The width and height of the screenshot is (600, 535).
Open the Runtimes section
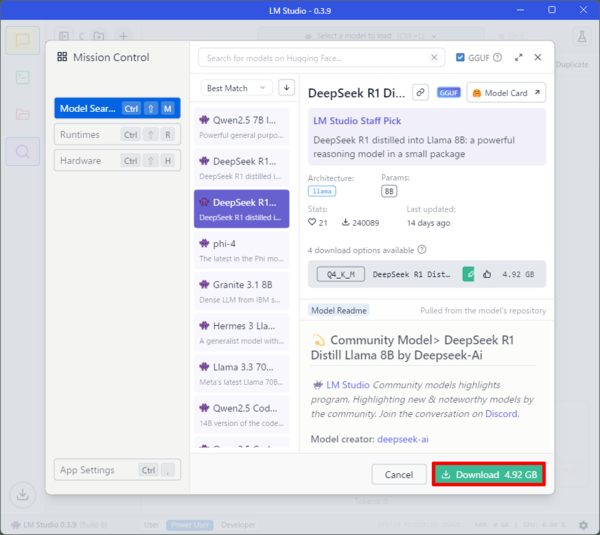(x=117, y=134)
